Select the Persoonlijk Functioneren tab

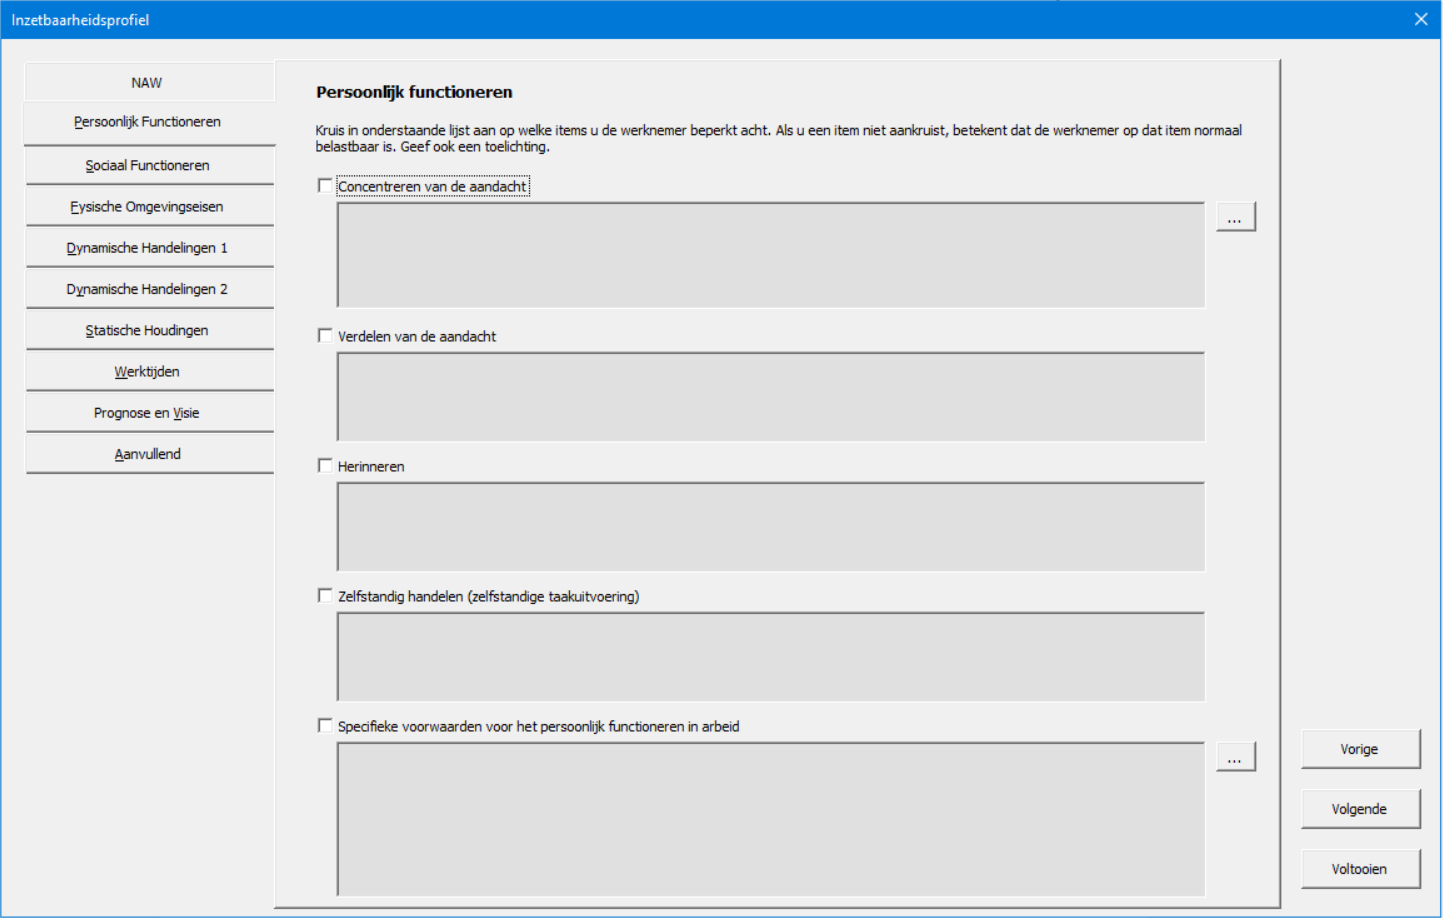point(147,122)
